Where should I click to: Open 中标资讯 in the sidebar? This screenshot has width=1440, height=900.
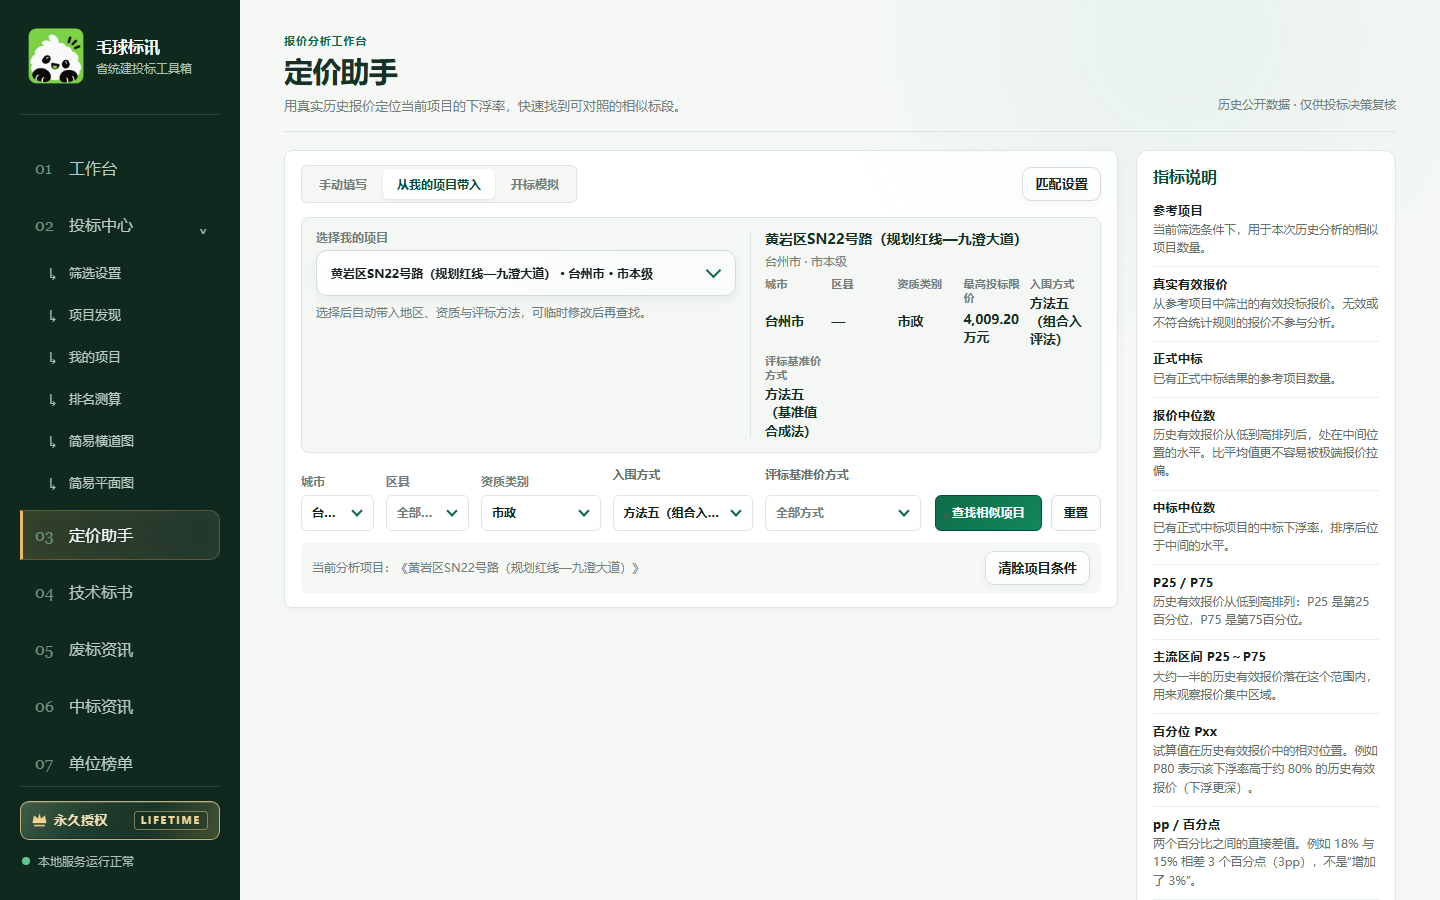120,707
